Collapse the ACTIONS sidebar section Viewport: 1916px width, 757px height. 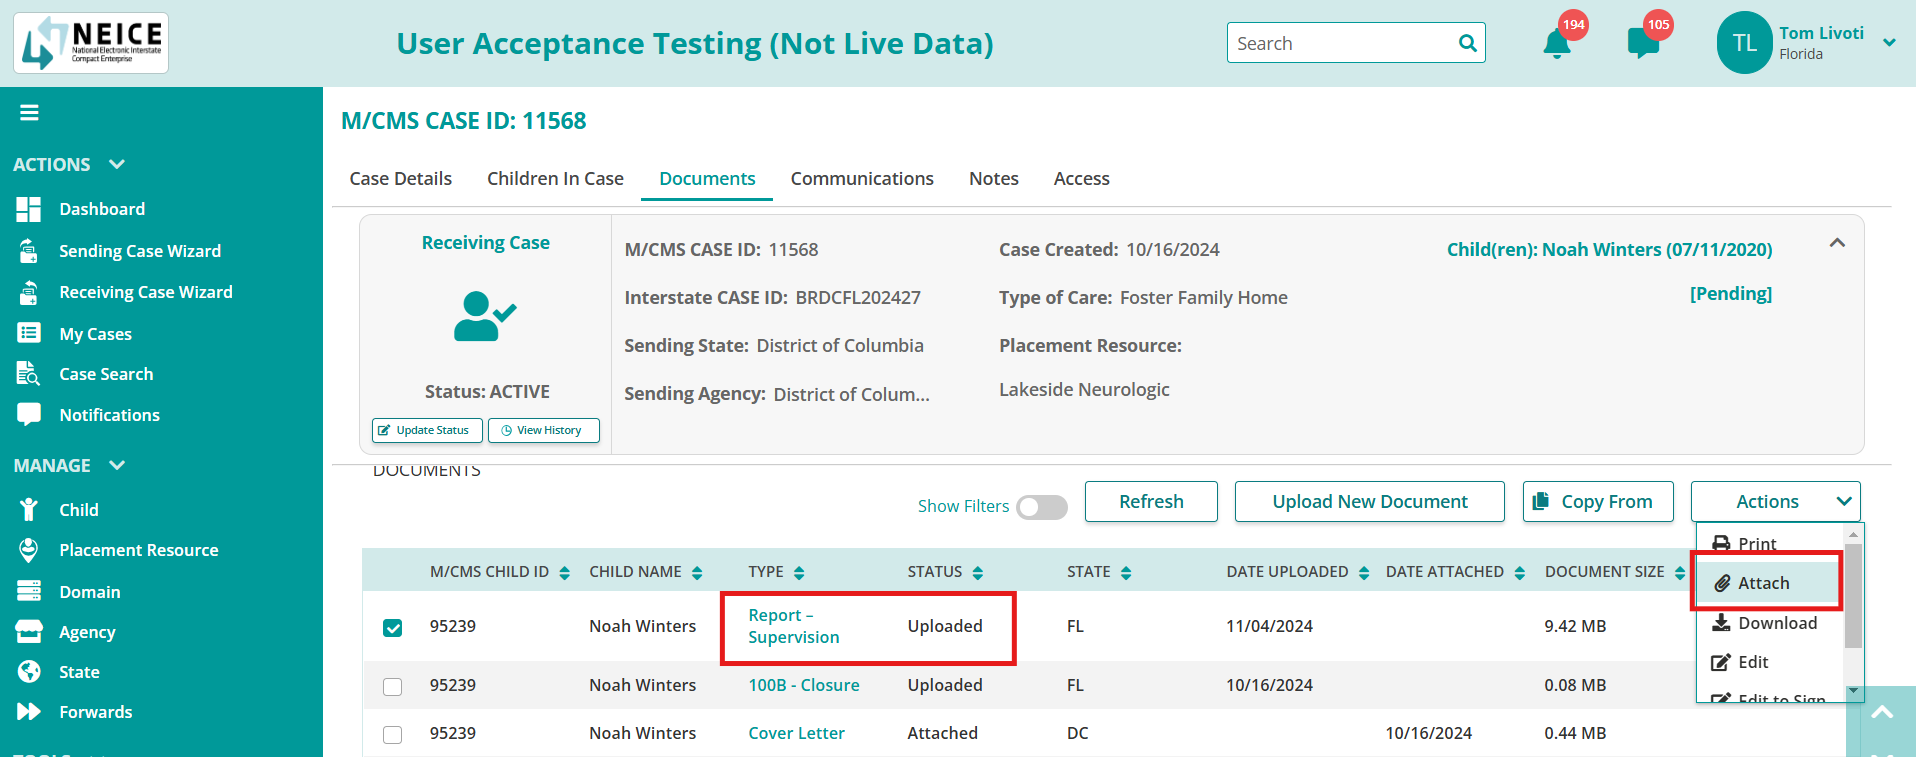(x=117, y=164)
